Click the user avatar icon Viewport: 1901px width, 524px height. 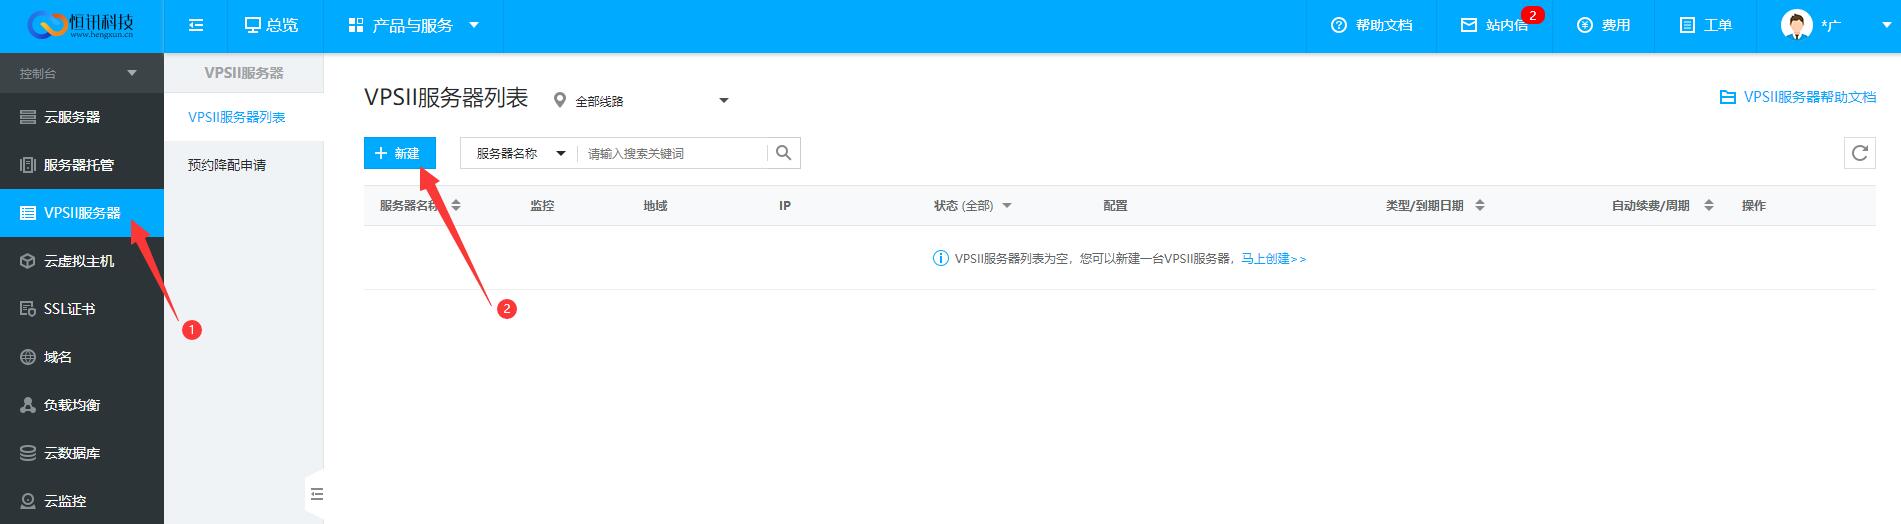tap(1796, 26)
